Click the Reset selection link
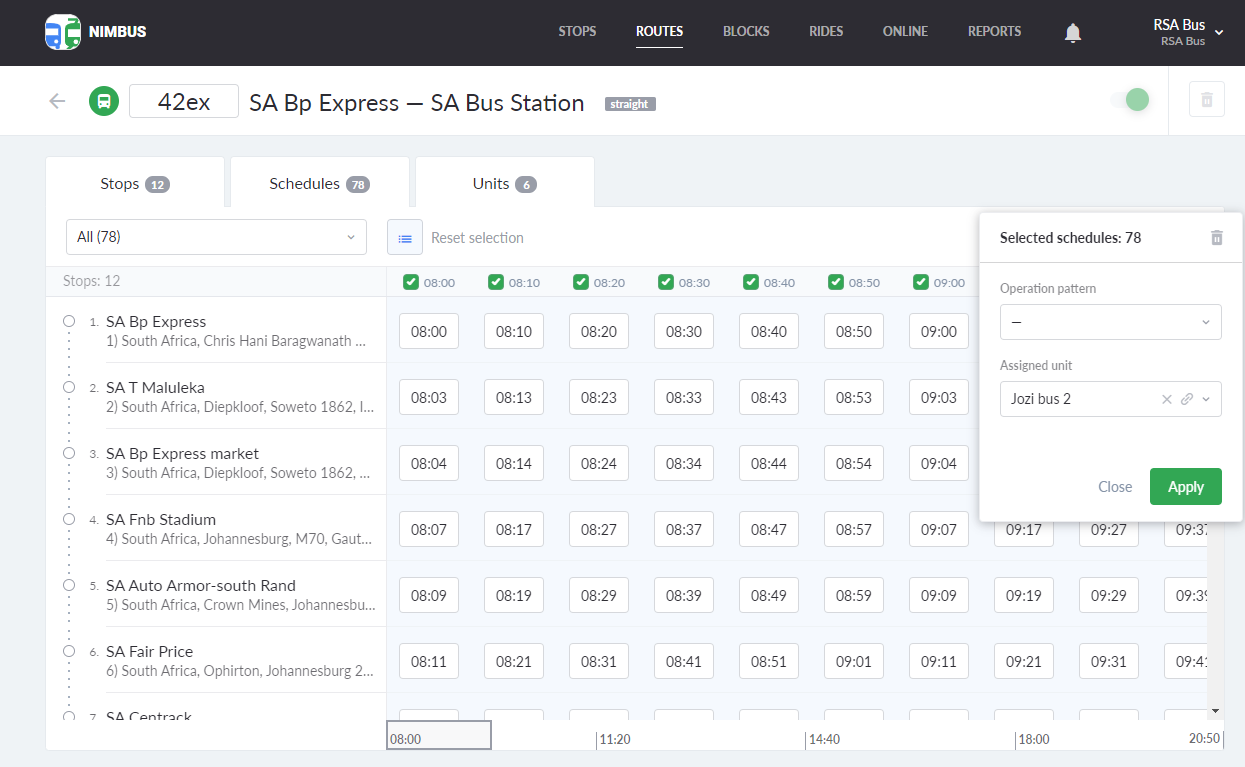The image size is (1245, 767). pyautogui.click(x=477, y=238)
